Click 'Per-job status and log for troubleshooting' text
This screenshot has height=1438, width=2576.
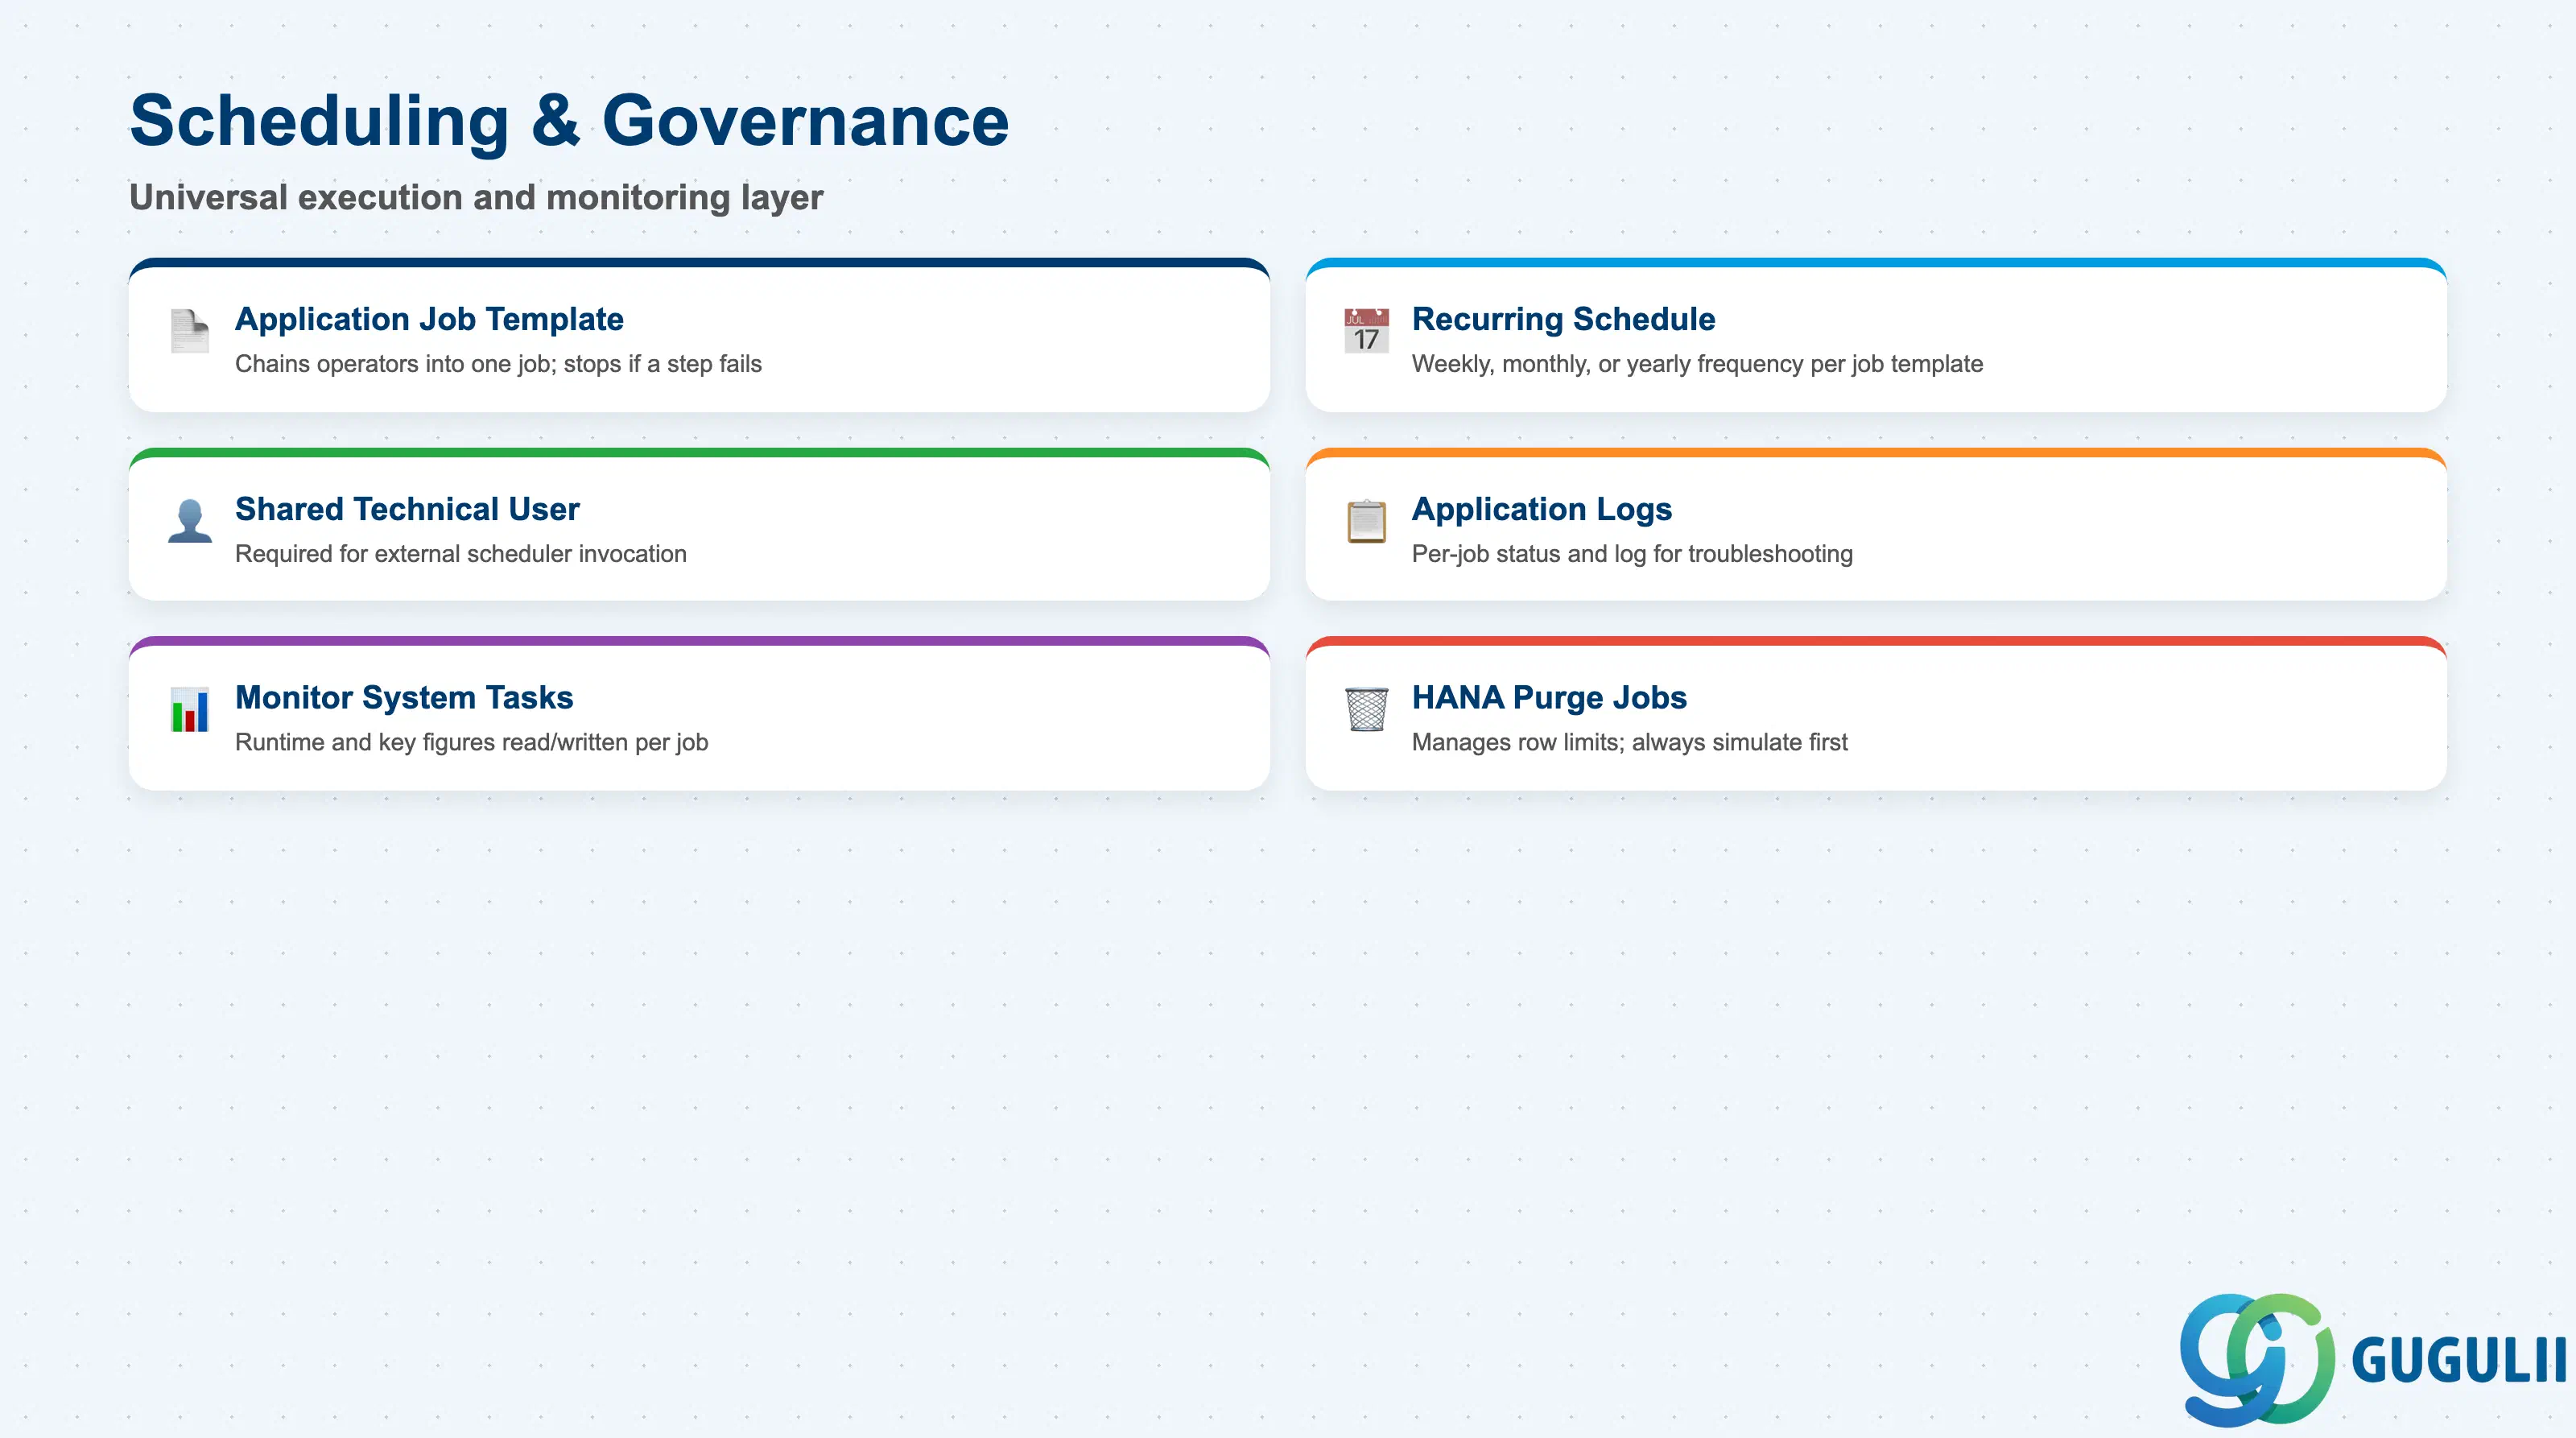pyautogui.click(x=1632, y=554)
